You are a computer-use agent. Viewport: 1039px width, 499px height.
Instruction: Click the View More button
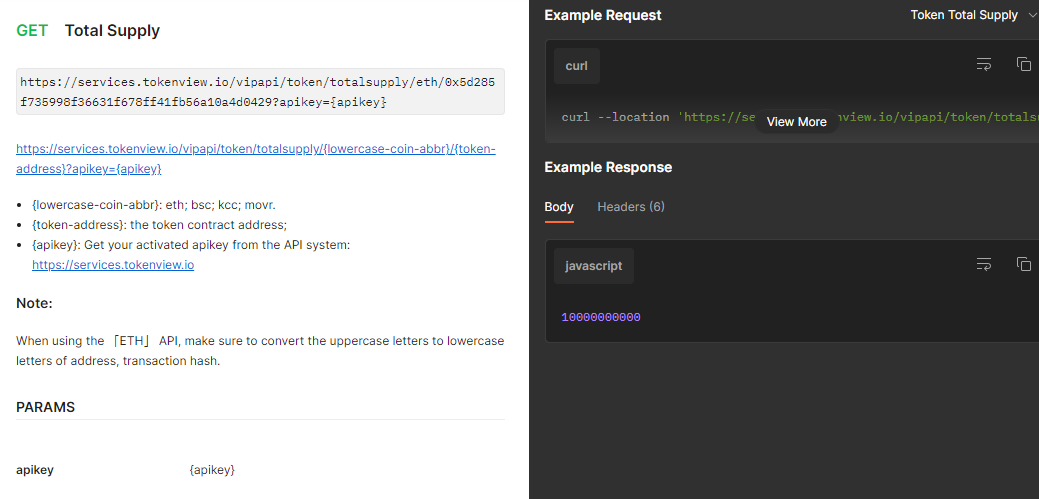click(x=796, y=121)
